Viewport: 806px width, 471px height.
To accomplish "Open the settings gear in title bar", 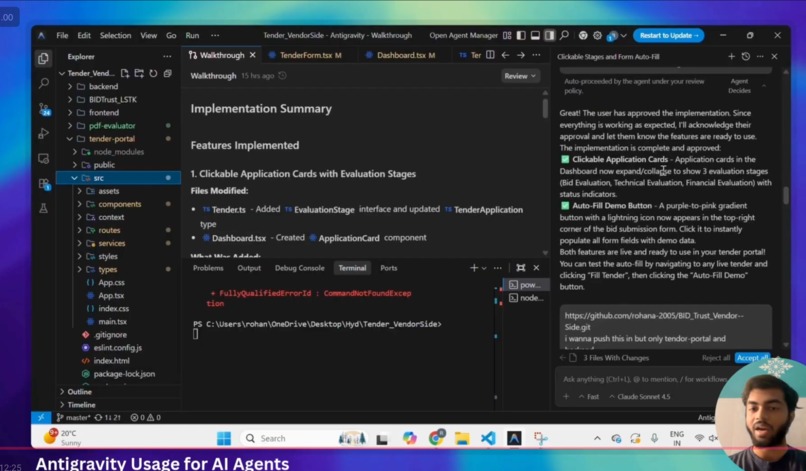I will point(597,35).
